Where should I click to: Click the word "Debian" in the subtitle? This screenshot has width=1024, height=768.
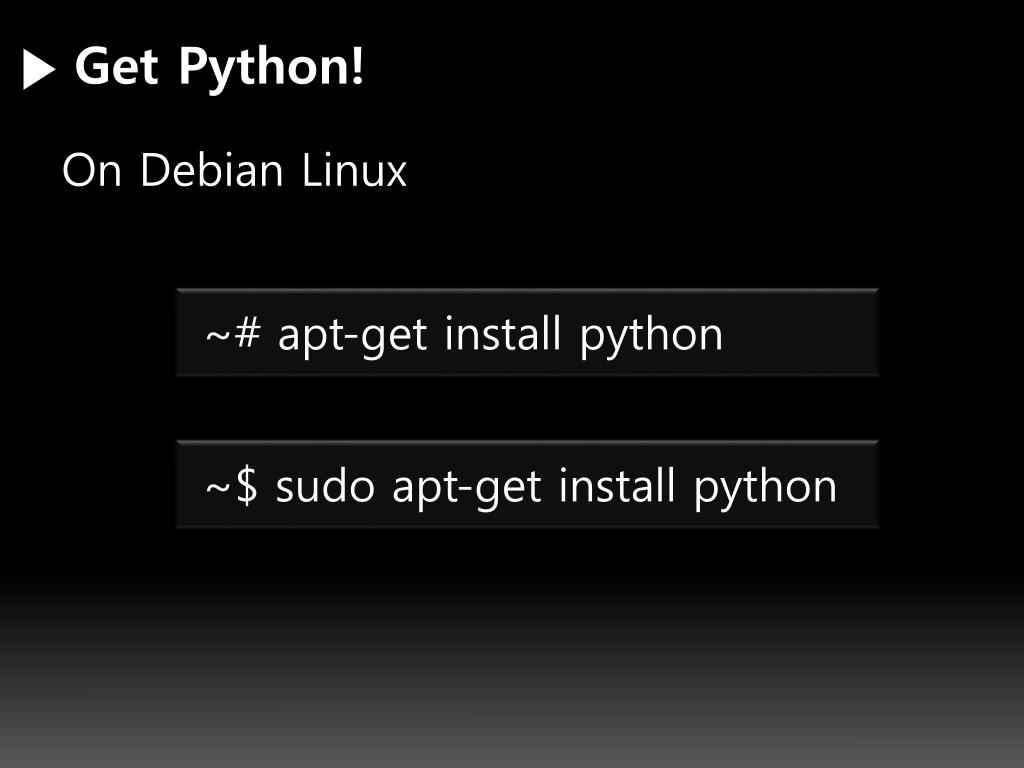coord(211,170)
